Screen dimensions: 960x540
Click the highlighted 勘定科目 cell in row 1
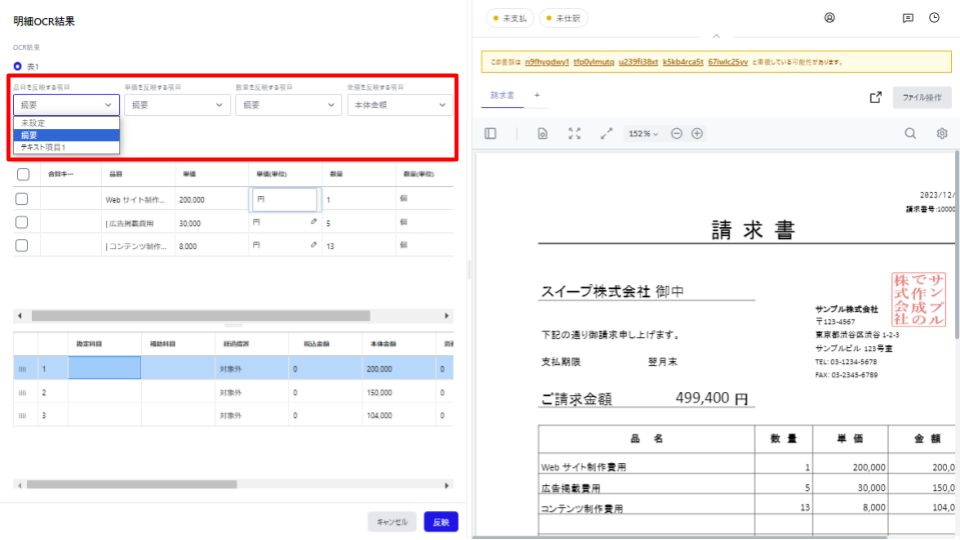[x=105, y=368]
